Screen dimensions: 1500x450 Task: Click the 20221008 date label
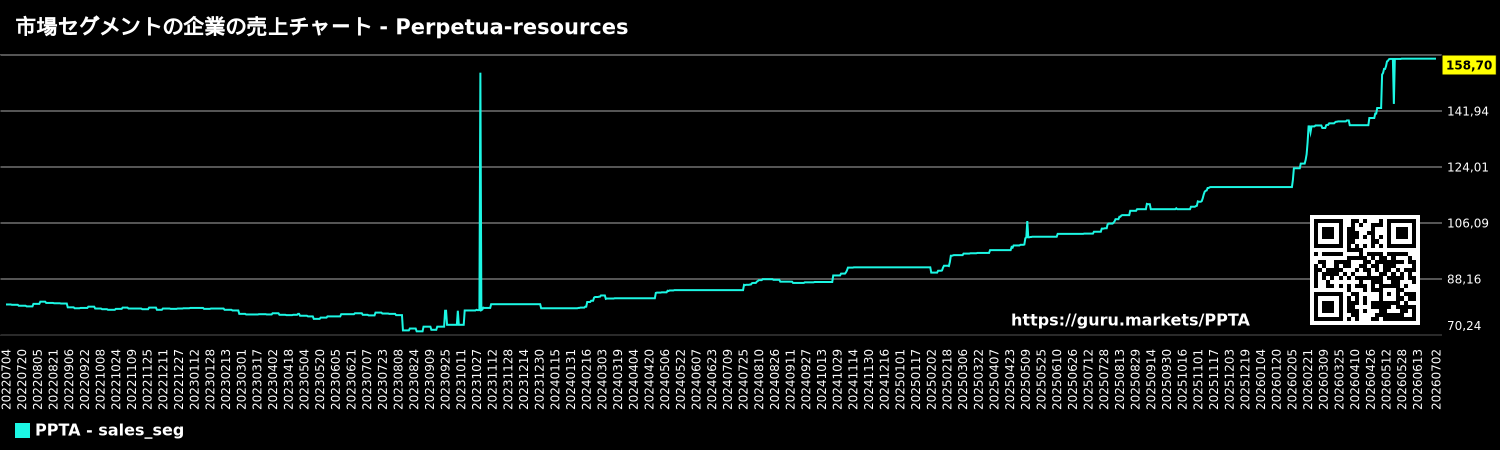[101, 379]
